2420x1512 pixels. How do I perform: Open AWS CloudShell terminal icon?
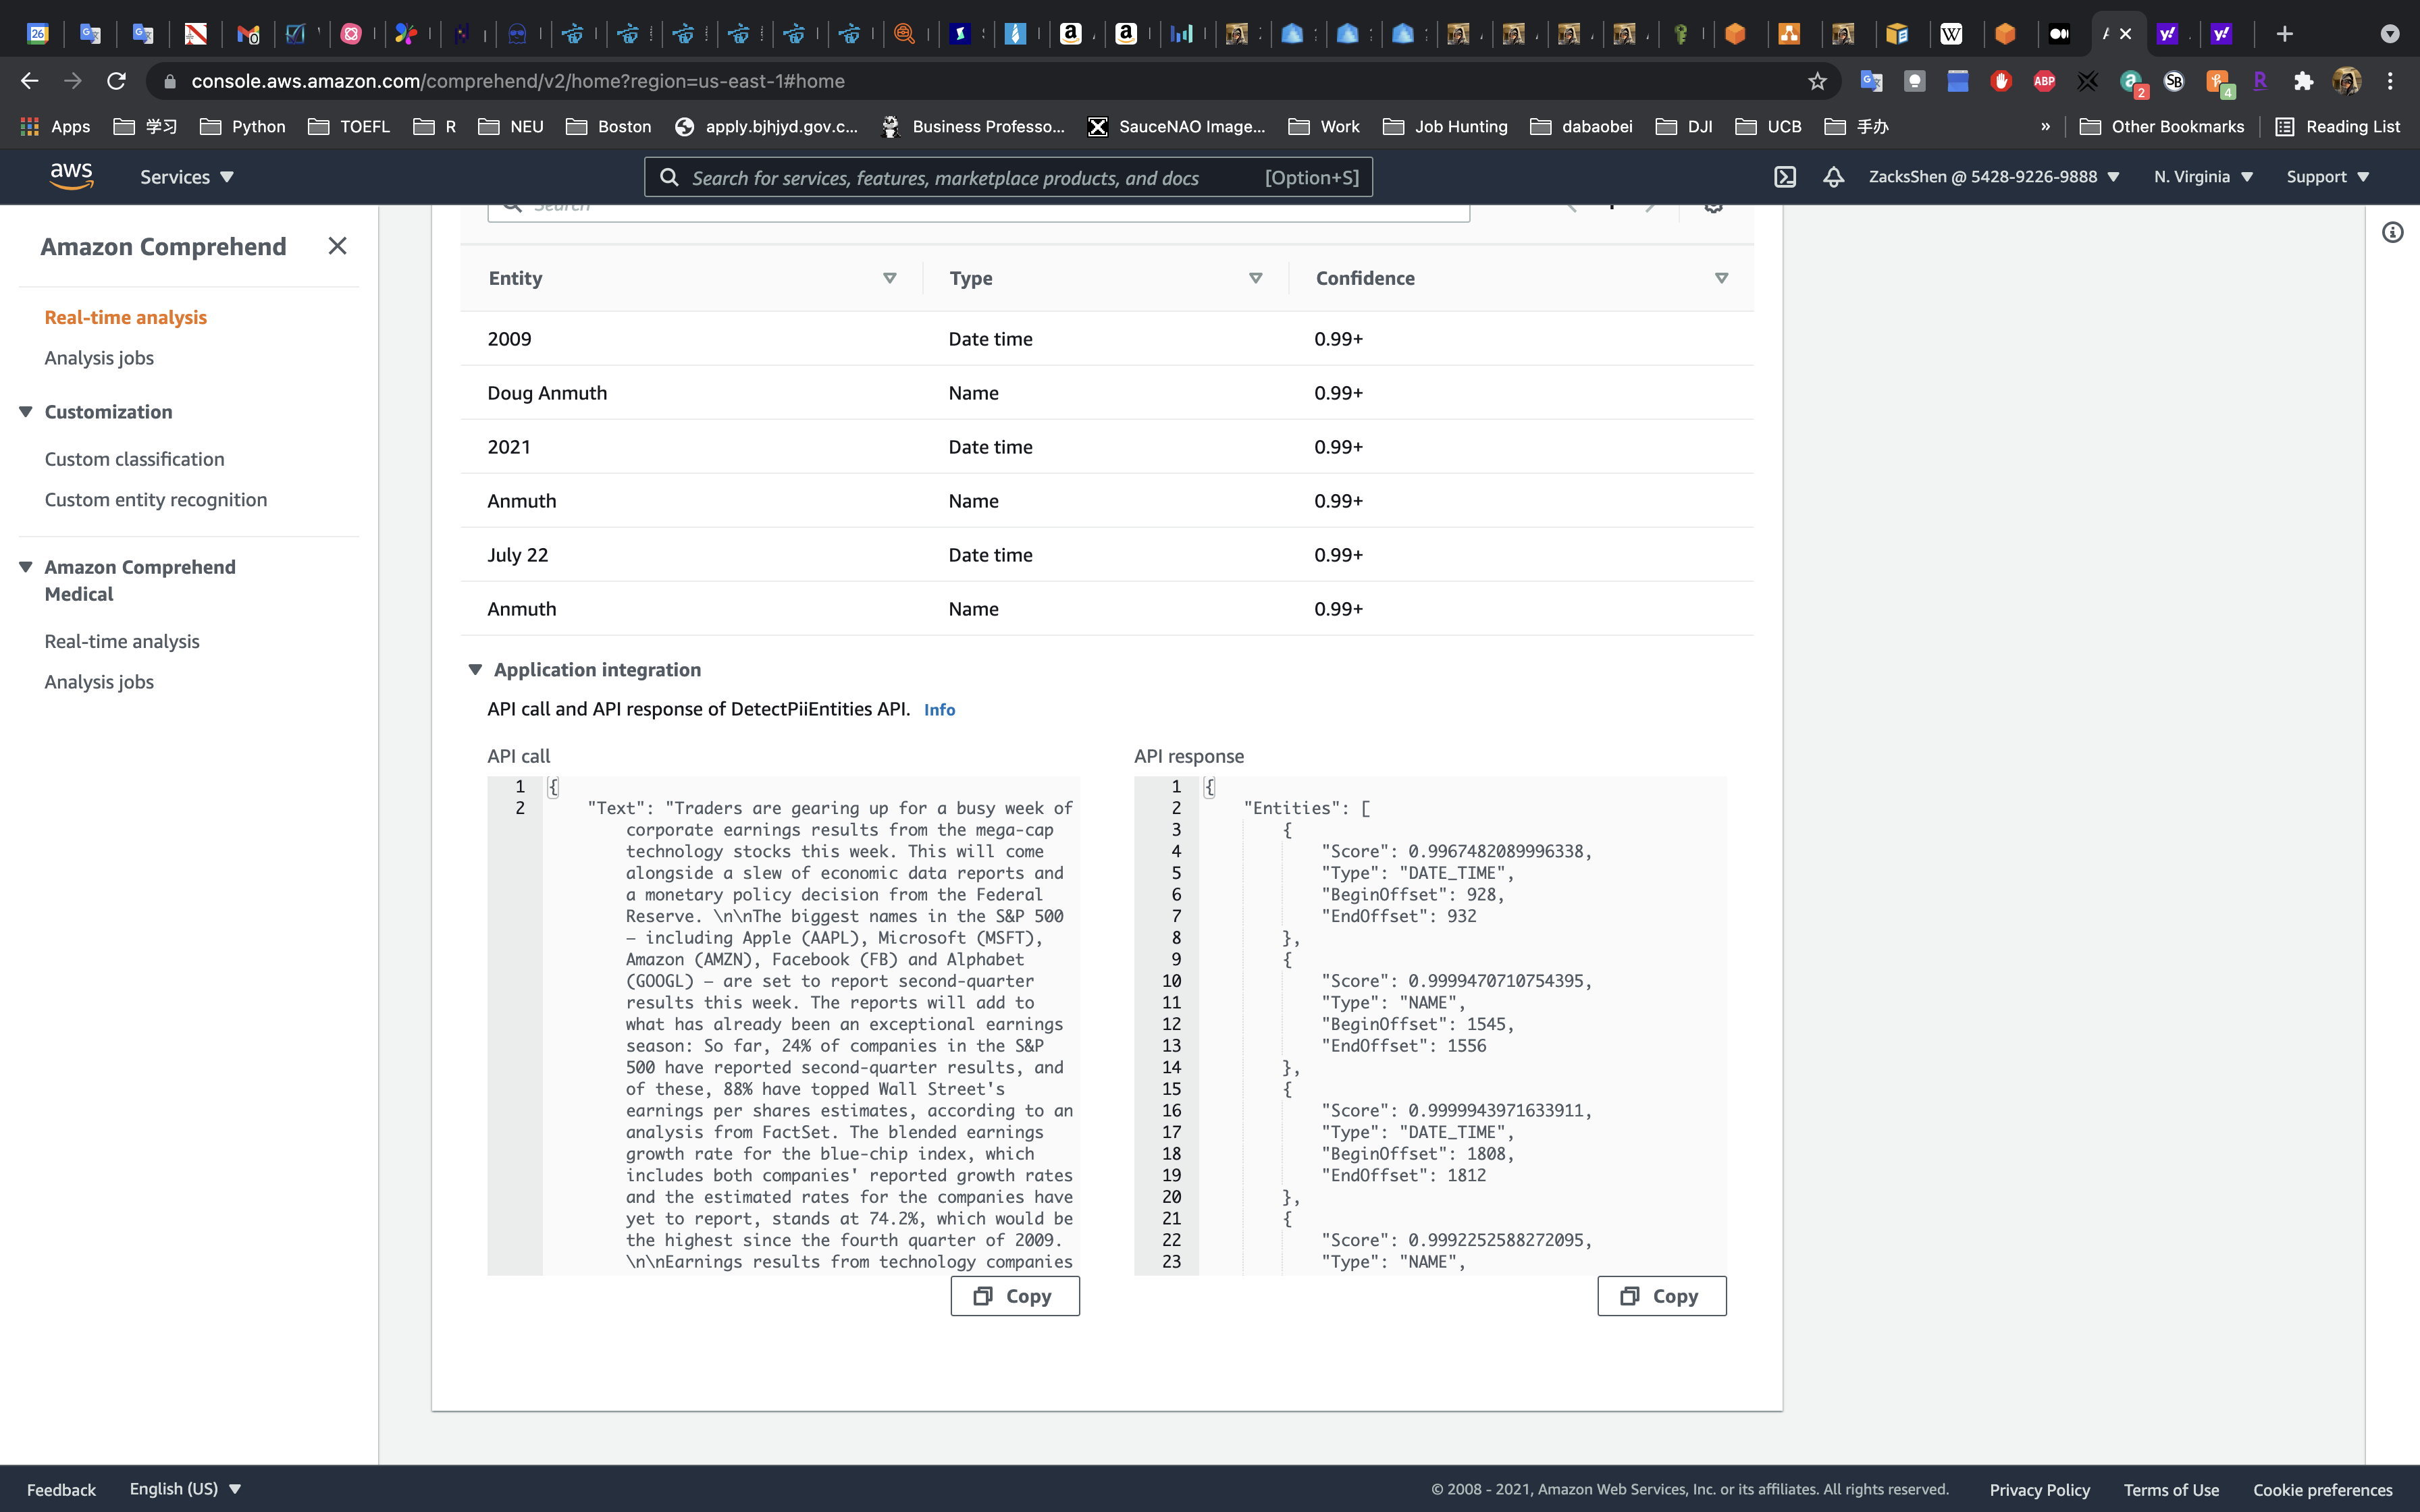(1785, 177)
